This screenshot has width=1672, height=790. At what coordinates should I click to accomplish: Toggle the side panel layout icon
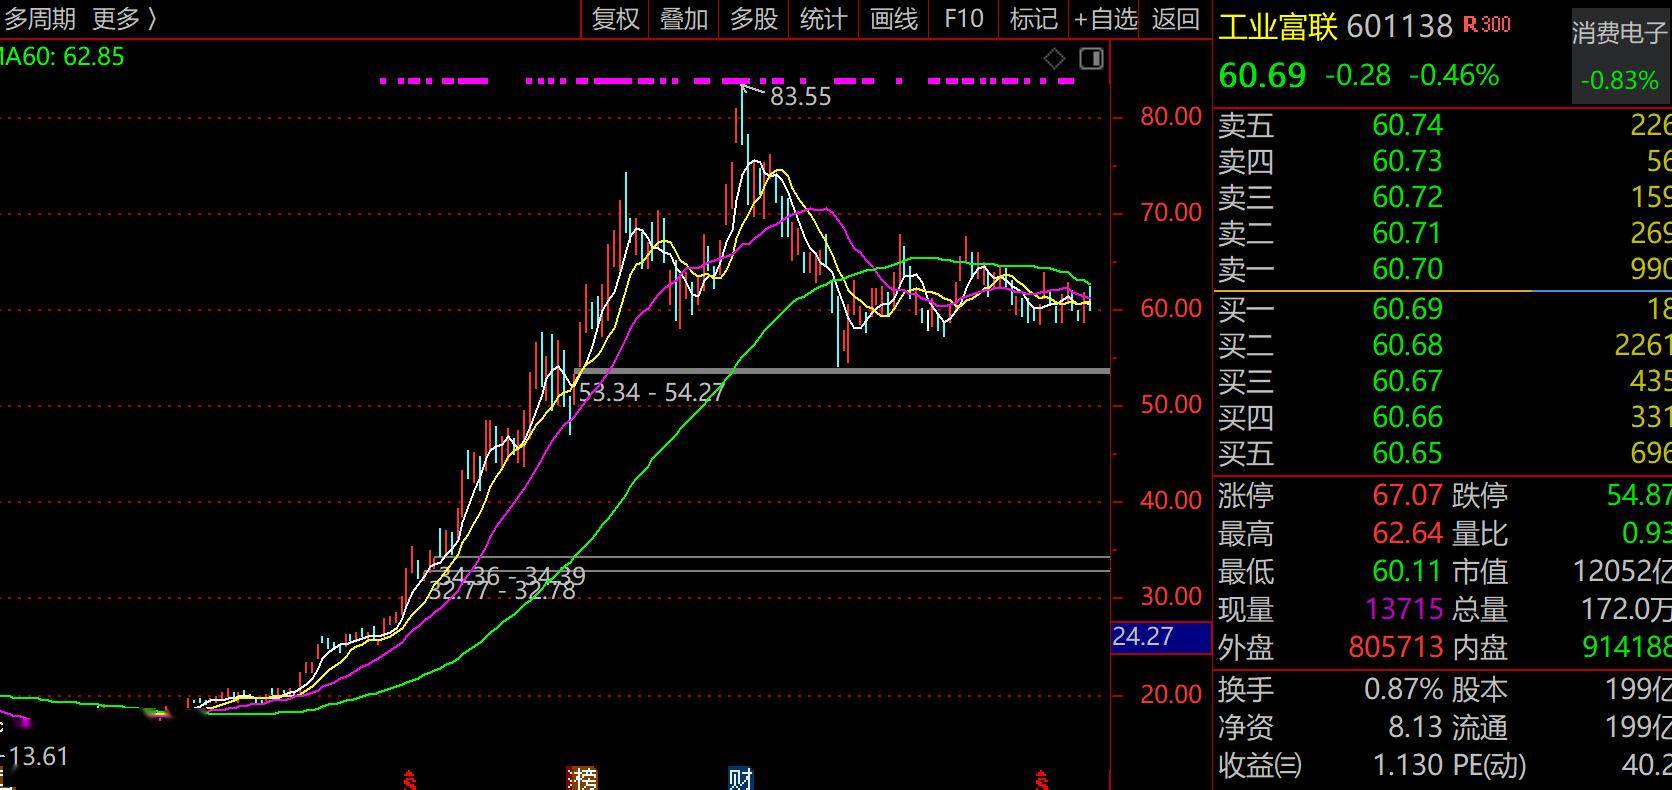coord(1091,59)
